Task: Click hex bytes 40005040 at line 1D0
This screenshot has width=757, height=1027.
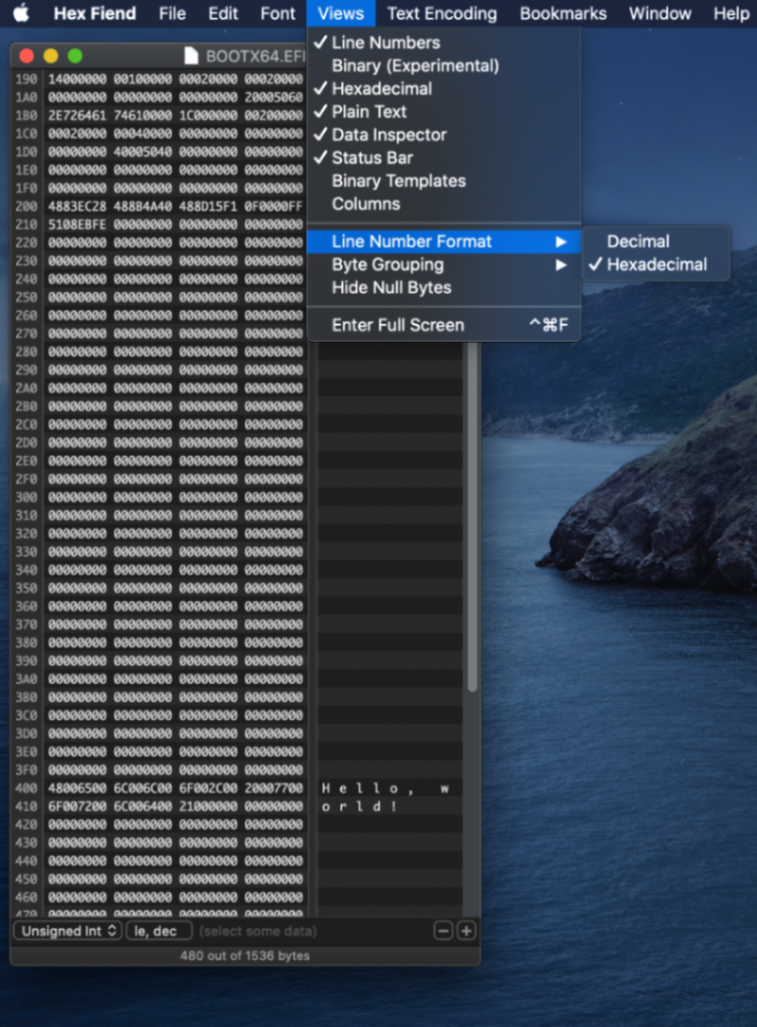Action: point(143,152)
